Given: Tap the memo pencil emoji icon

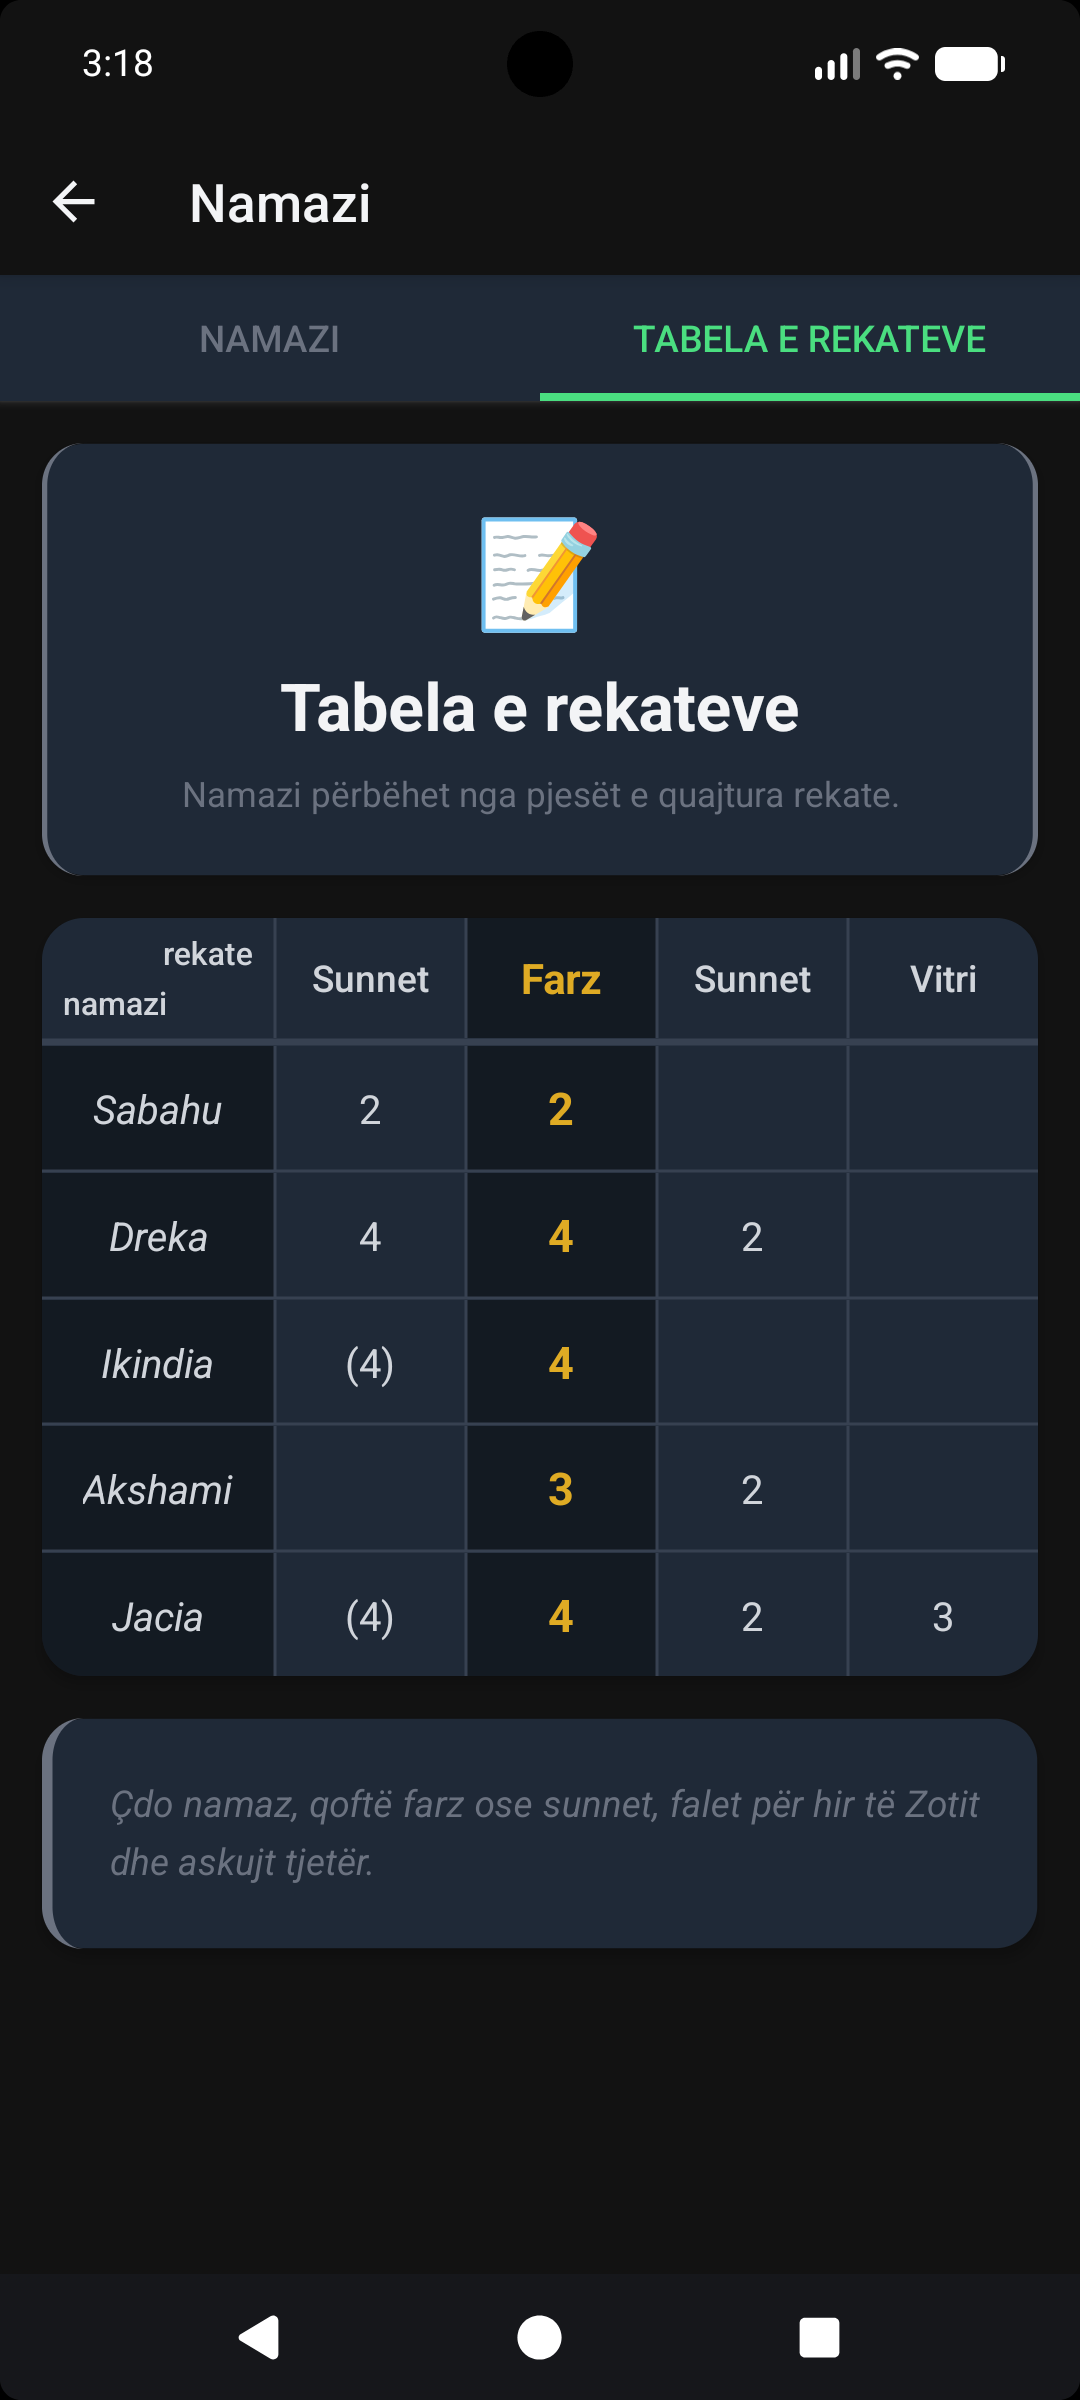Looking at the screenshot, I should click(x=539, y=575).
